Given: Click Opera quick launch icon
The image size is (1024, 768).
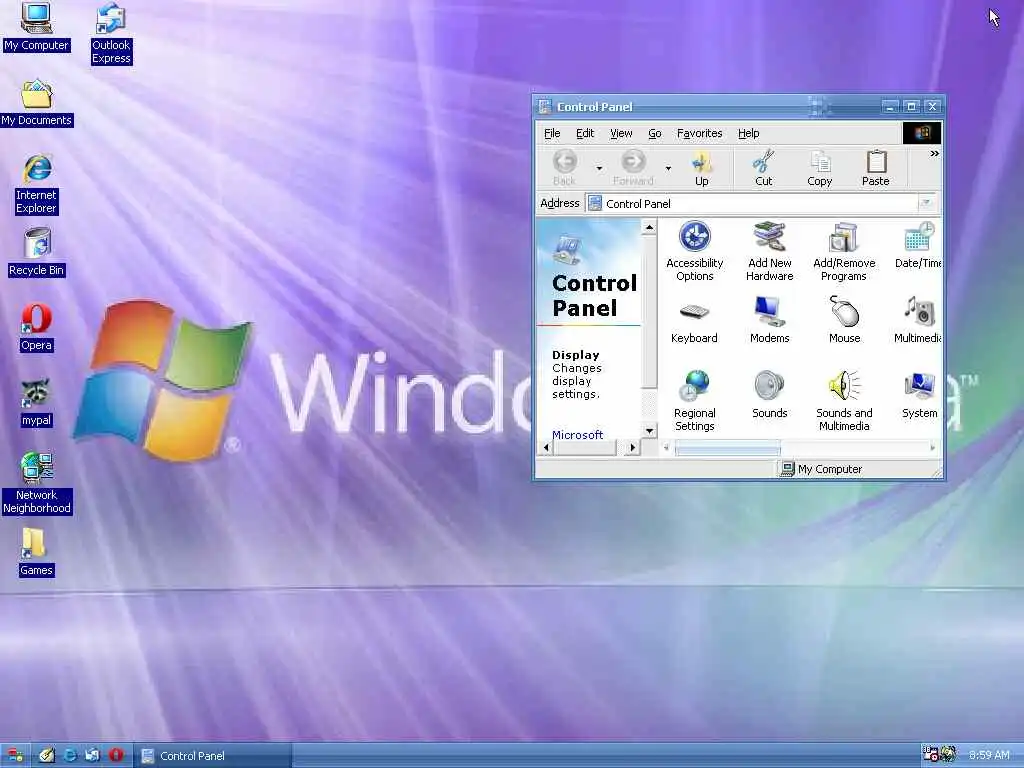Looking at the screenshot, I should click(116, 756).
